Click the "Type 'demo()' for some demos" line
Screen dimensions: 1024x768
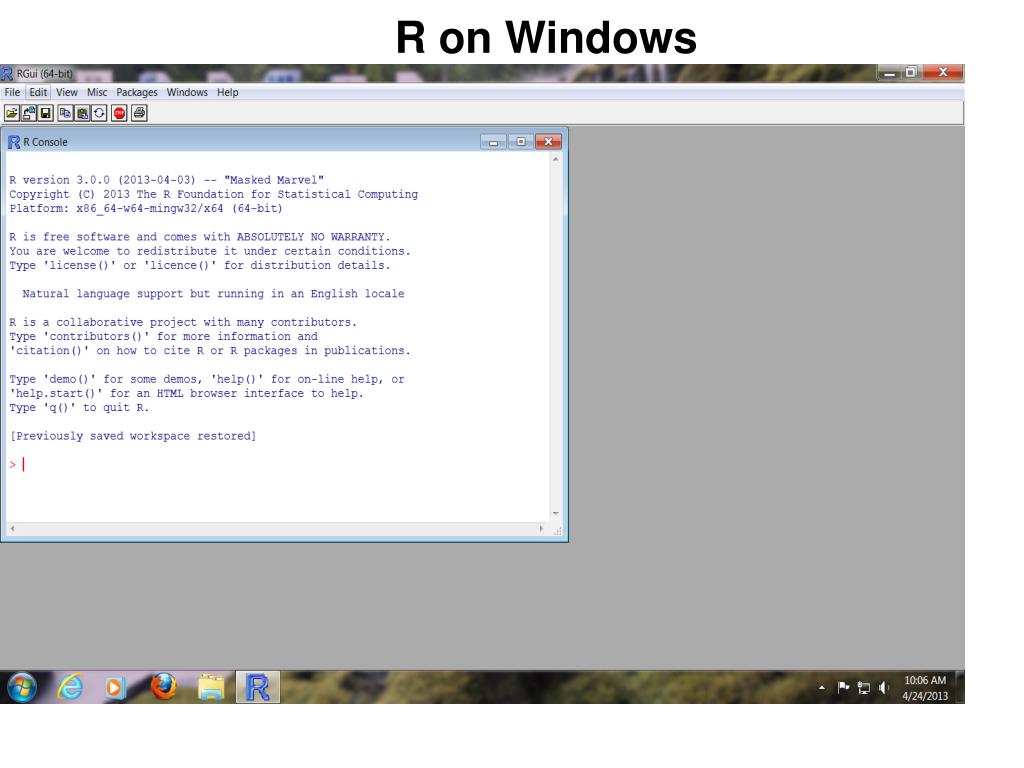207,379
